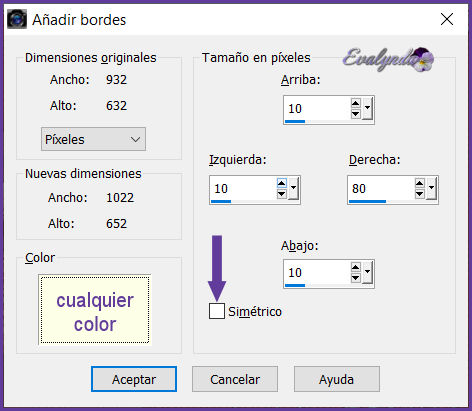Increase the Izquierda value with up arrow
This screenshot has width=472, height=411.
click(282, 183)
